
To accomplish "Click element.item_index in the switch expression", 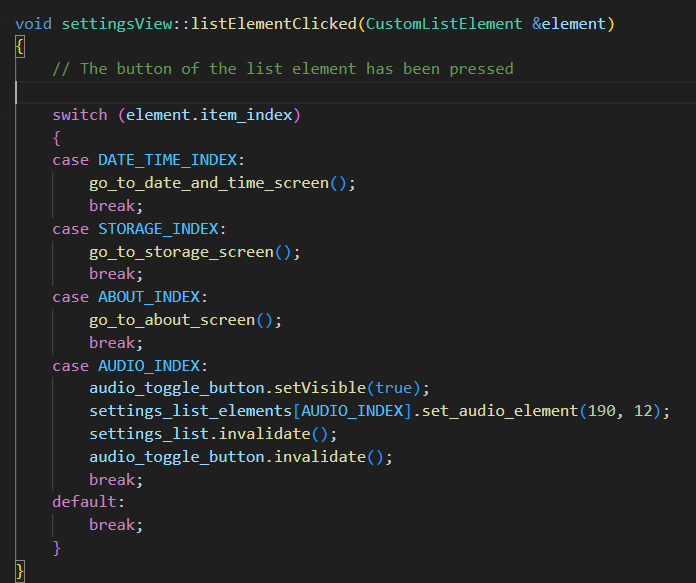I will click(x=209, y=115).
